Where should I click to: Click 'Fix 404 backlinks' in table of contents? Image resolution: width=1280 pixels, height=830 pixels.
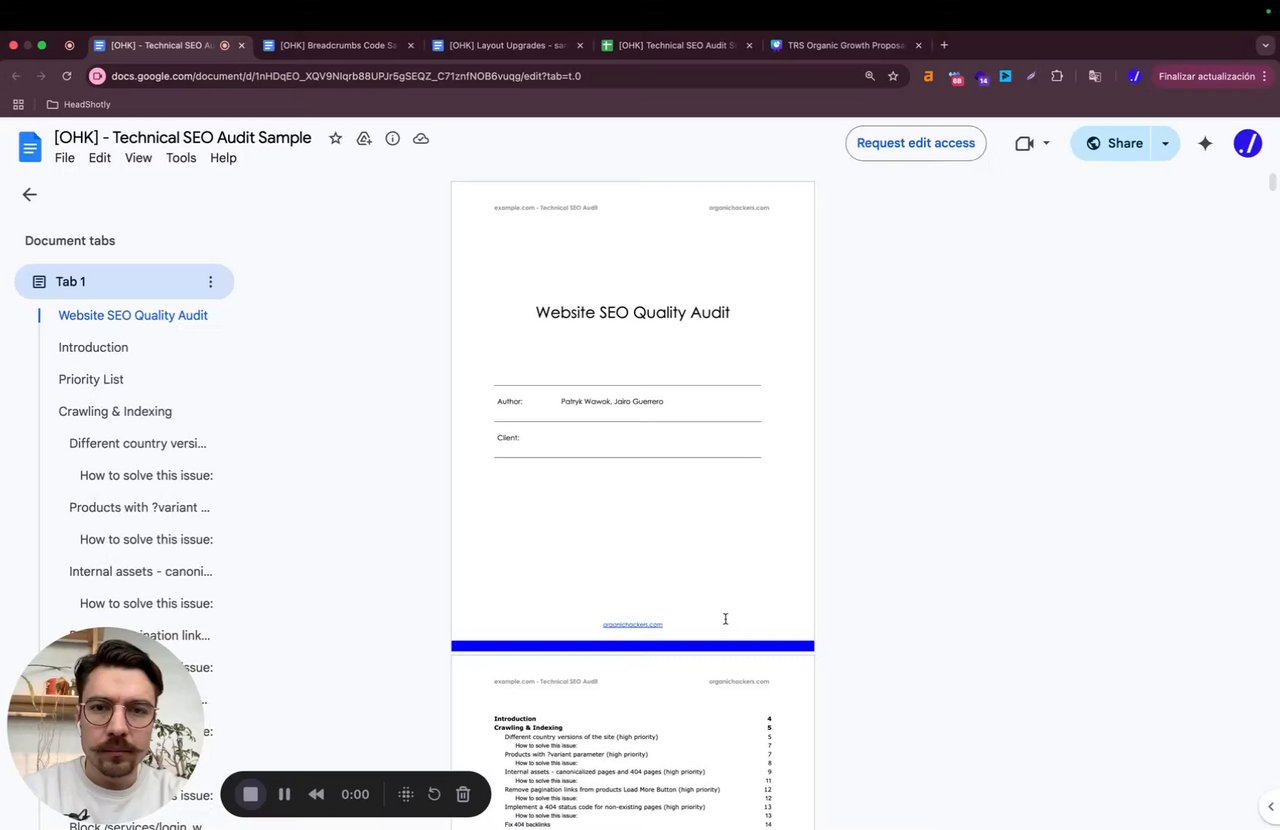click(527, 824)
